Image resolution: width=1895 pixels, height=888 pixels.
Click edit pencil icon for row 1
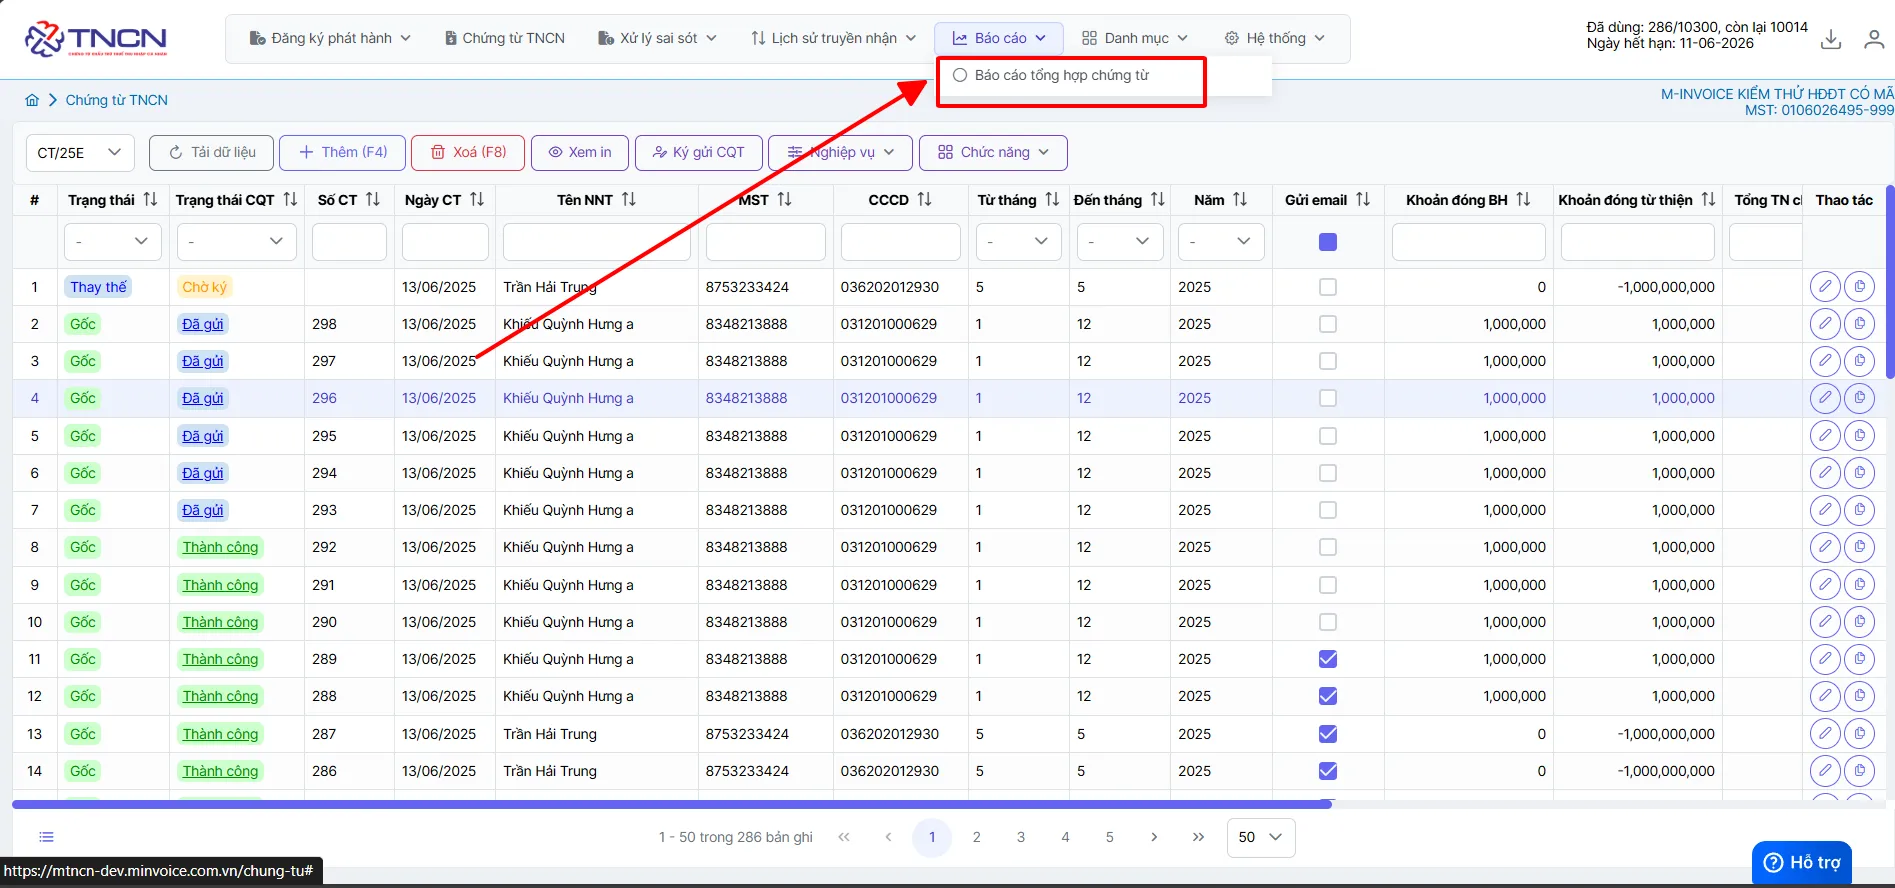click(1825, 287)
